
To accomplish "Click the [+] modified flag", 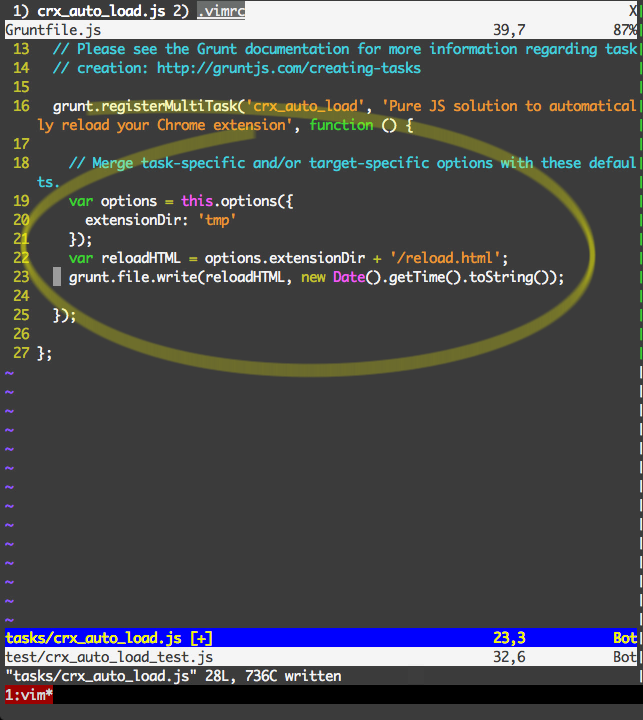I will (x=201, y=638).
